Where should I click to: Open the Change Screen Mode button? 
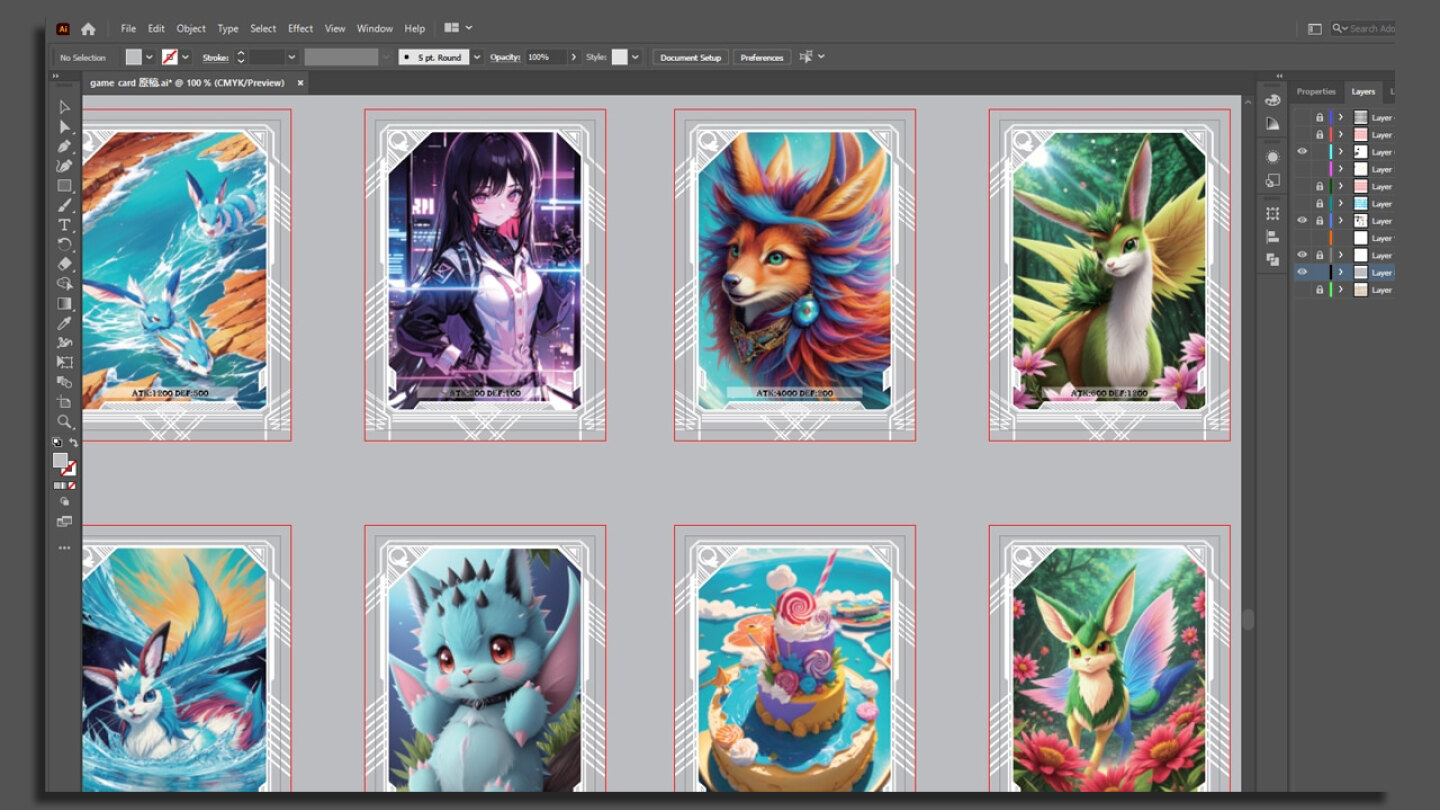(65, 521)
